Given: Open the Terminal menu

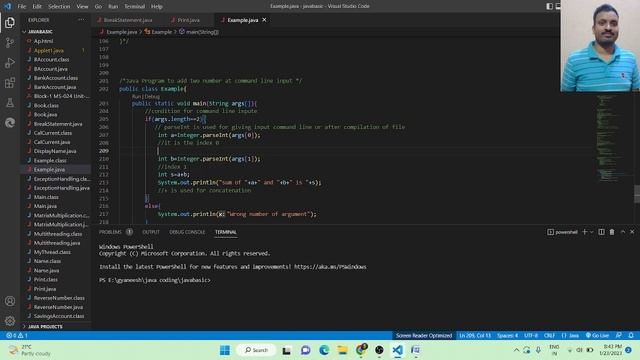Looking at the screenshot, I should (x=135, y=7).
